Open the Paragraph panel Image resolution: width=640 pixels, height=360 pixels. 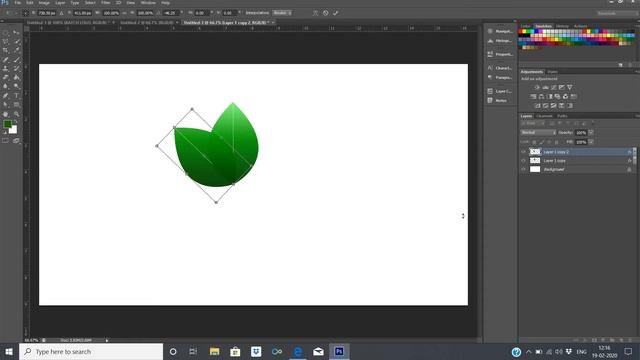[x=500, y=78]
